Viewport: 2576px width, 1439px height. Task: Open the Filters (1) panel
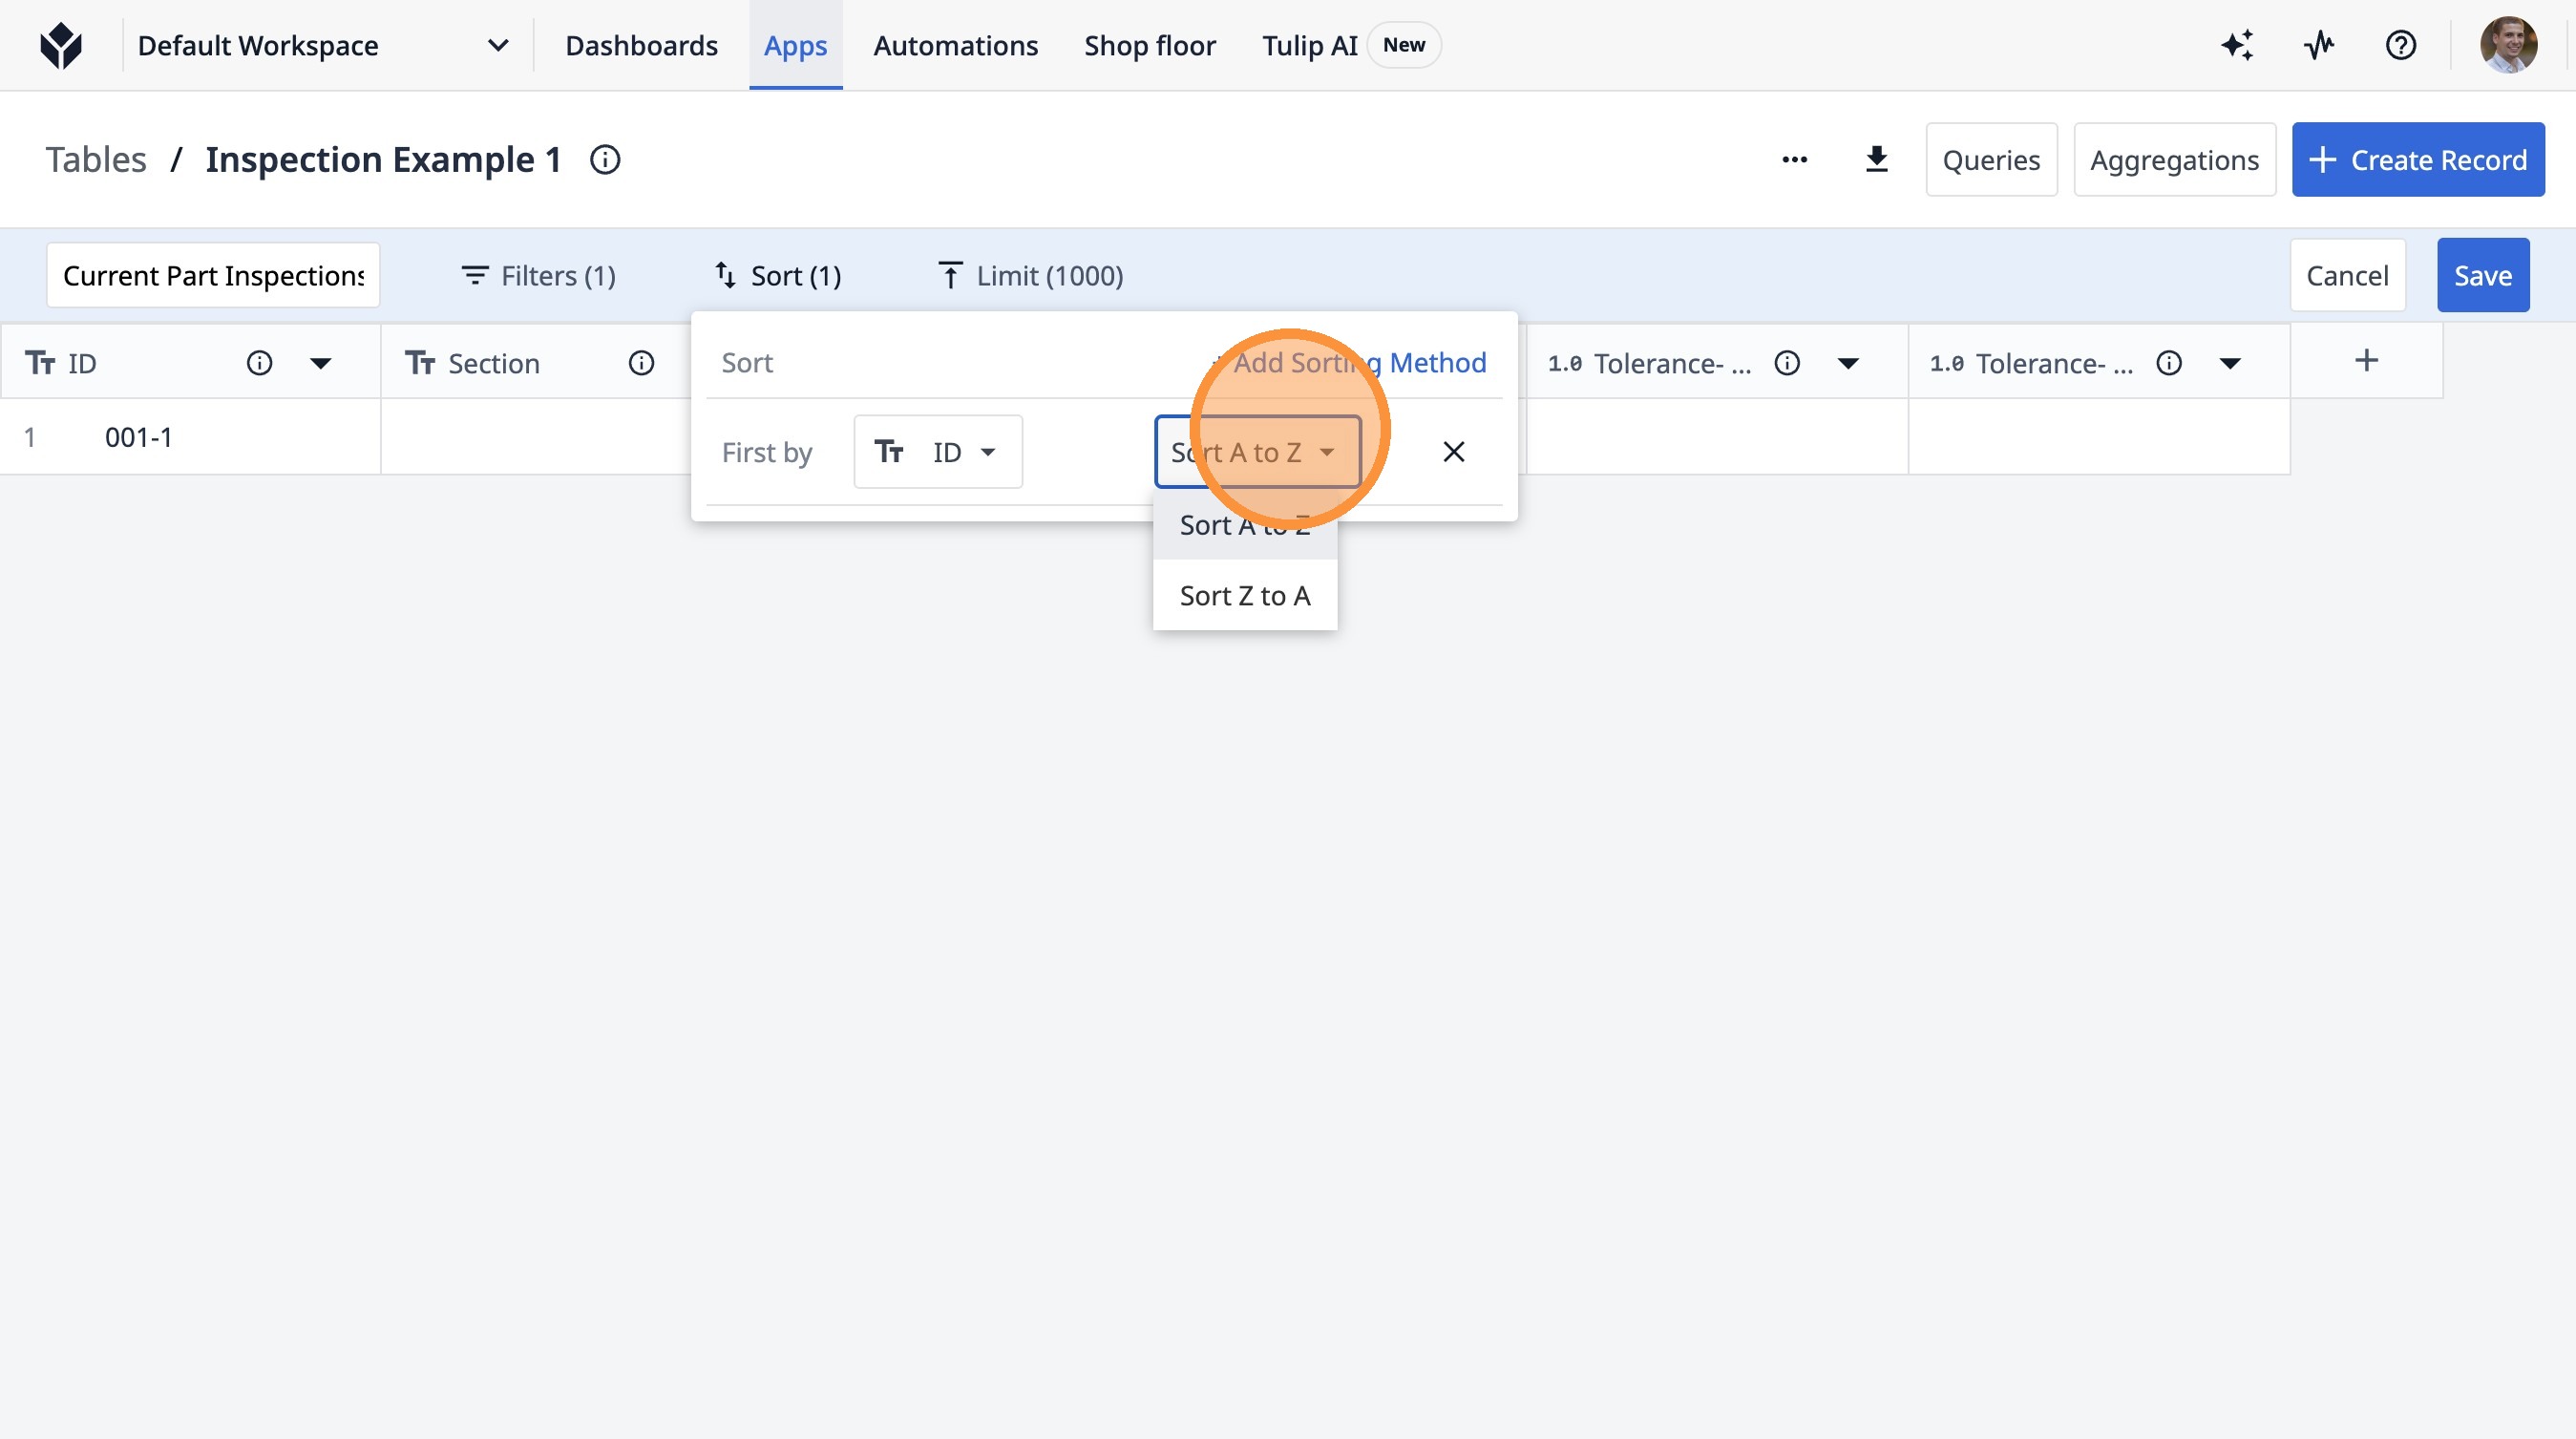click(x=538, y=275)
